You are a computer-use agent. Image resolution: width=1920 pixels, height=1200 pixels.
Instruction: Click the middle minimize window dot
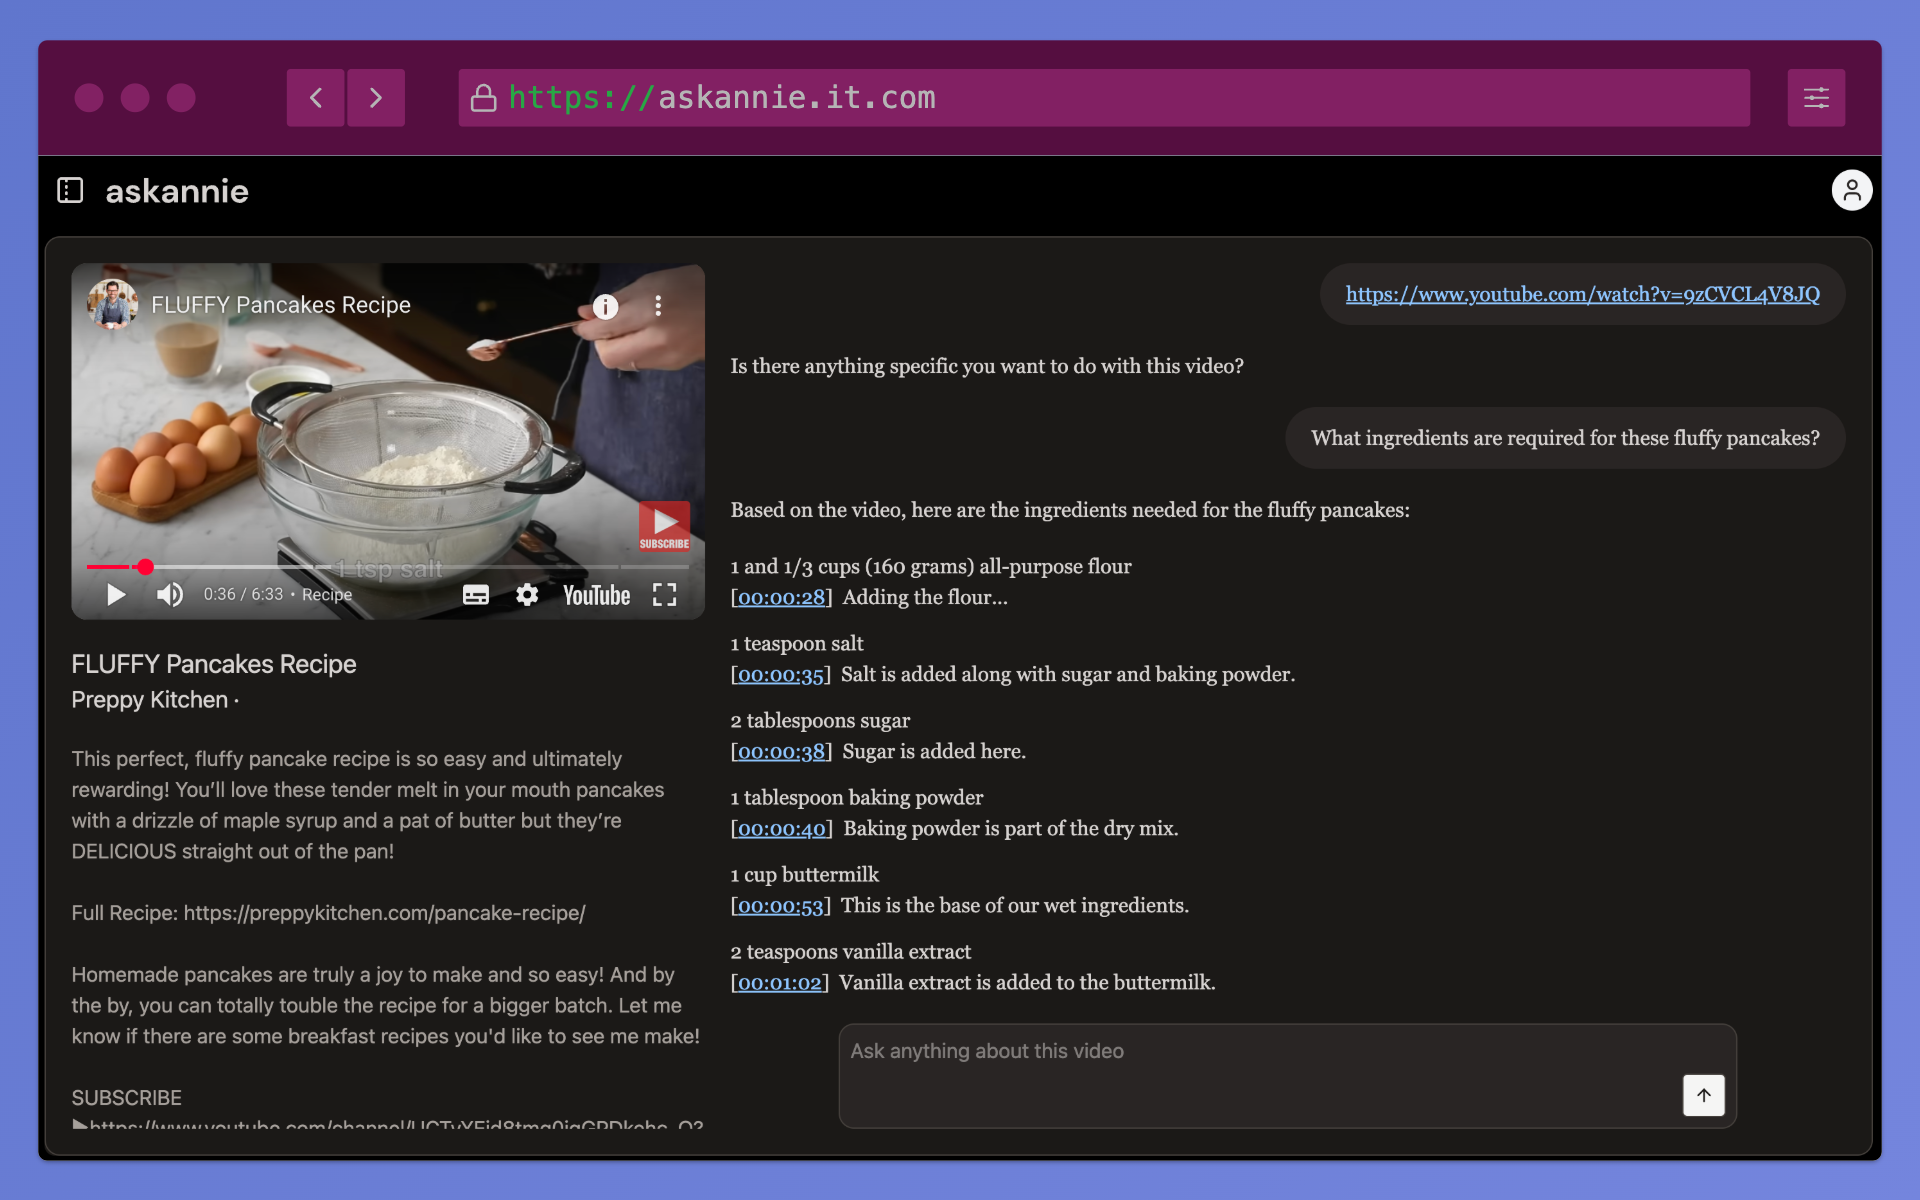point(135,97)
